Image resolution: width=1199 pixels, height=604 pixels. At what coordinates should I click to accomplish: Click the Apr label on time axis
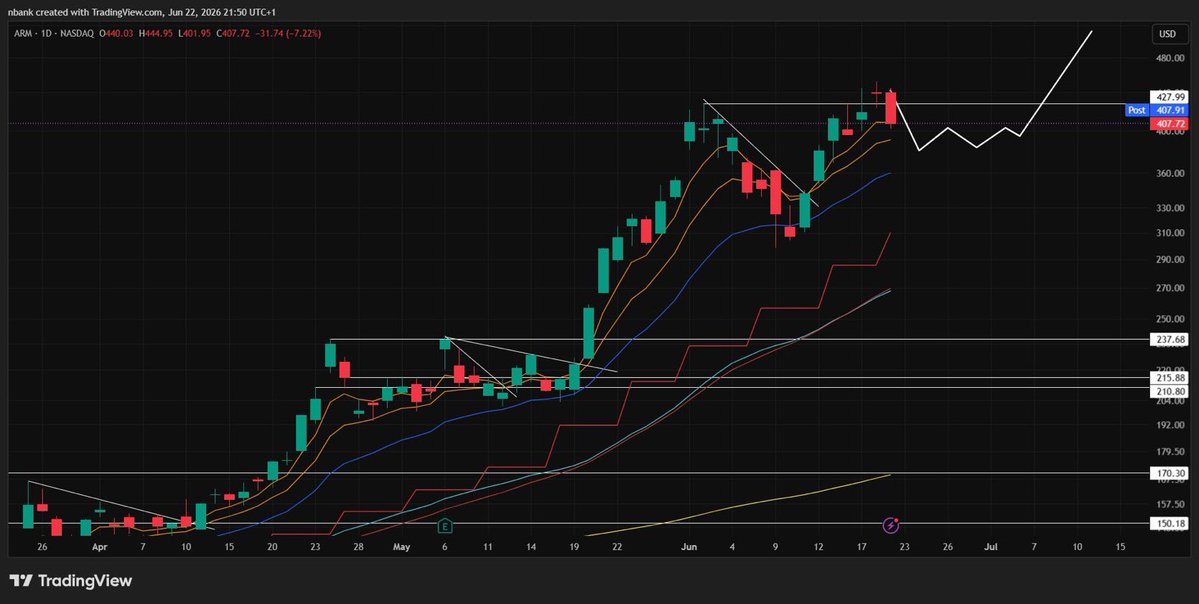pos(99,547)
